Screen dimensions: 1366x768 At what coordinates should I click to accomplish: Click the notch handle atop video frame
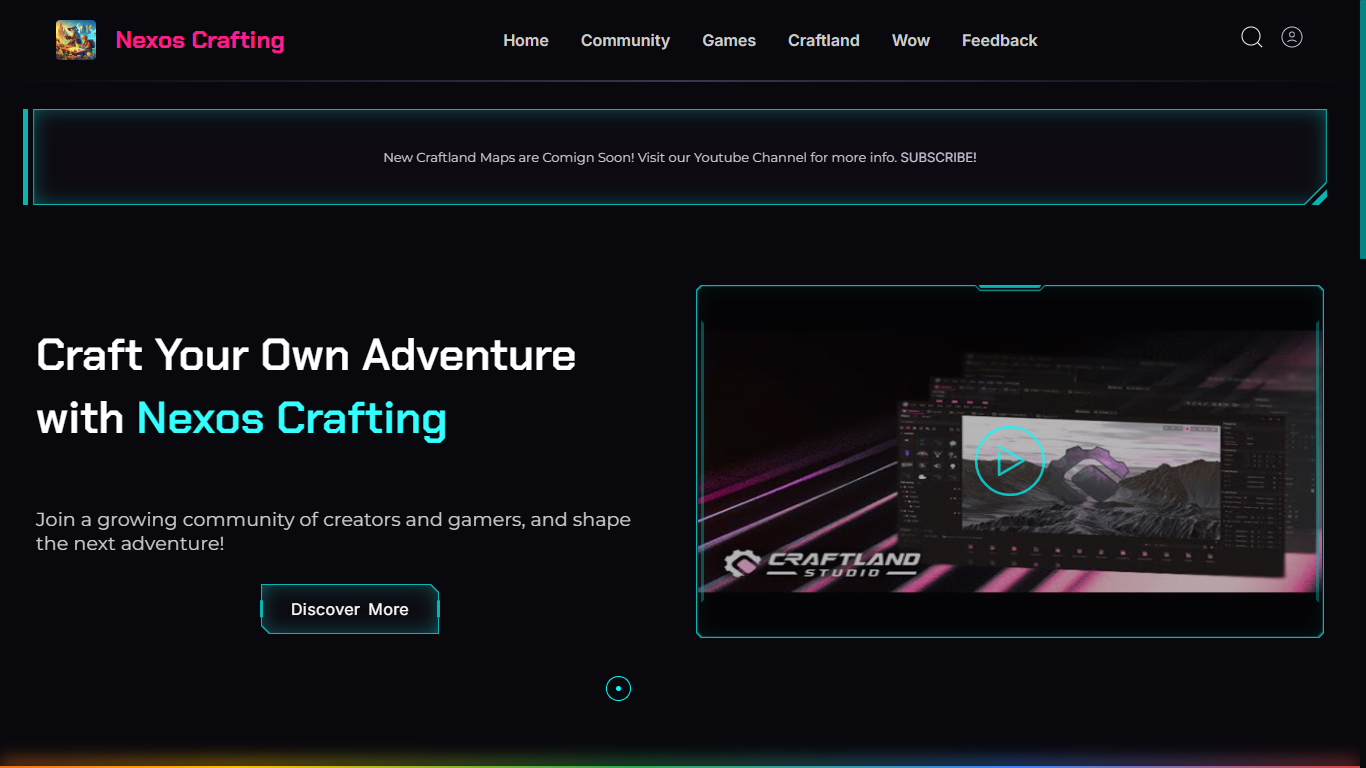pyautogui.click(x=1010, y=288)
